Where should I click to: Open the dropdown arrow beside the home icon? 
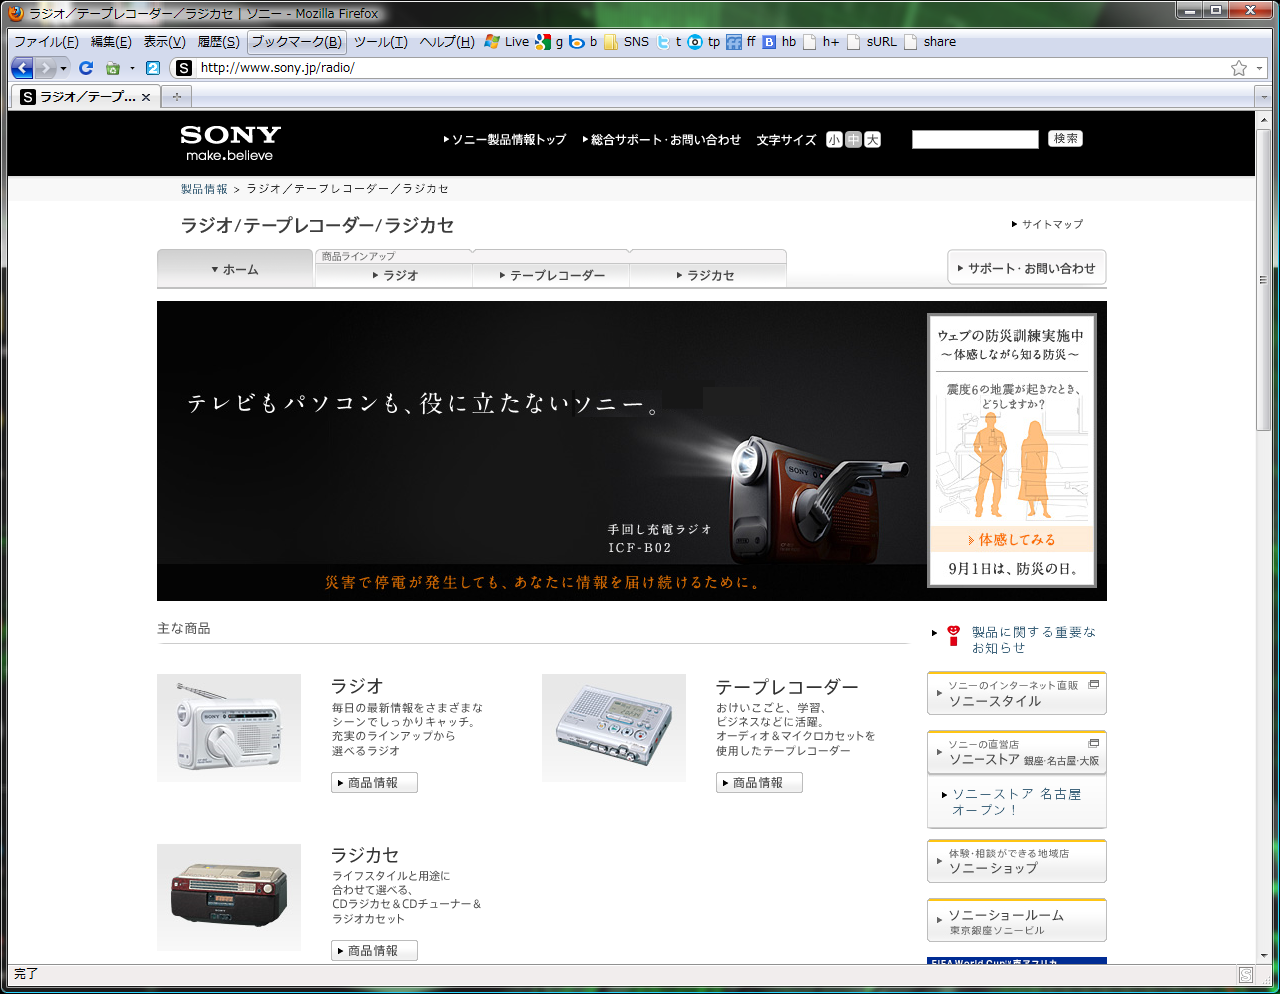[x=132, y=68]
